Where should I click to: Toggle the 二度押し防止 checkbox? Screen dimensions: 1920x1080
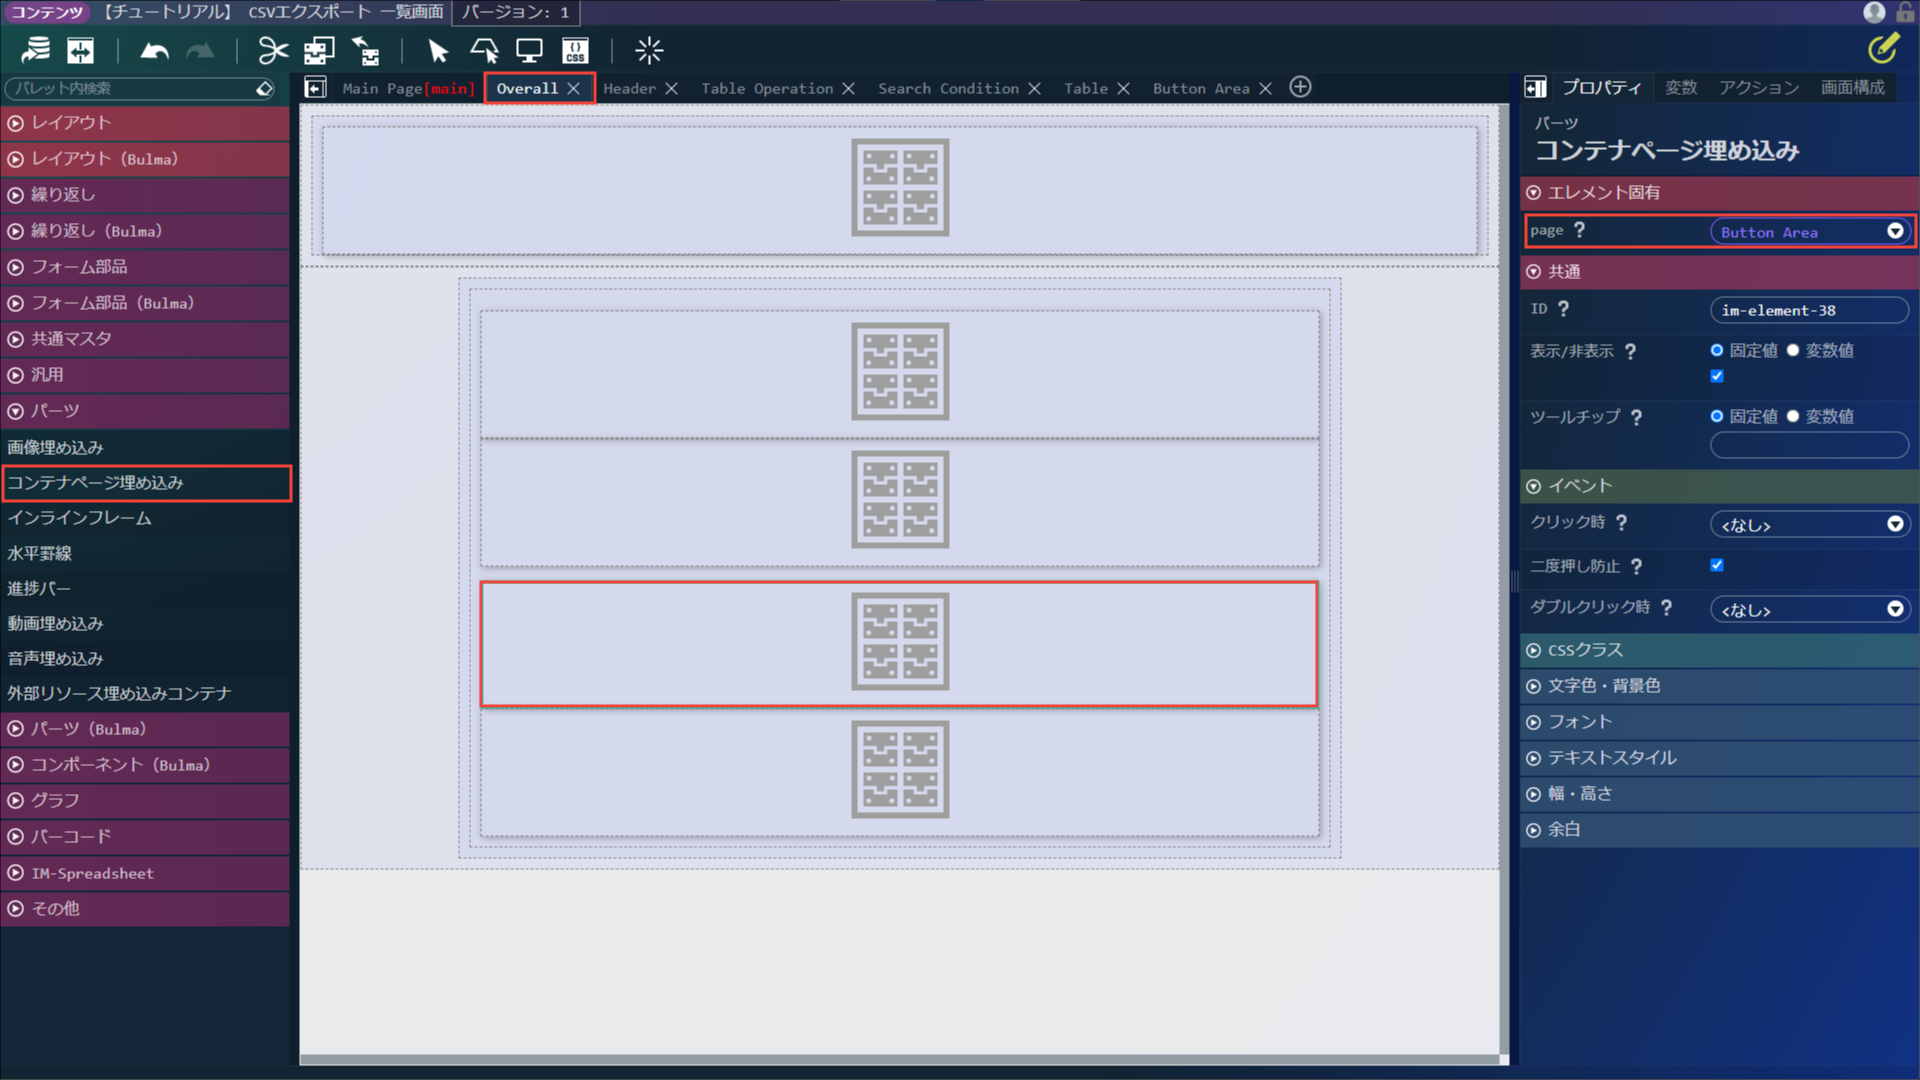pos(1717,565)
